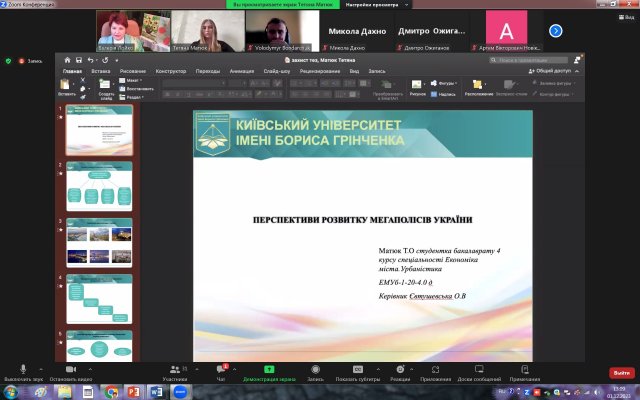Switch to the Вставка ribbon tab

click(100, 71)
